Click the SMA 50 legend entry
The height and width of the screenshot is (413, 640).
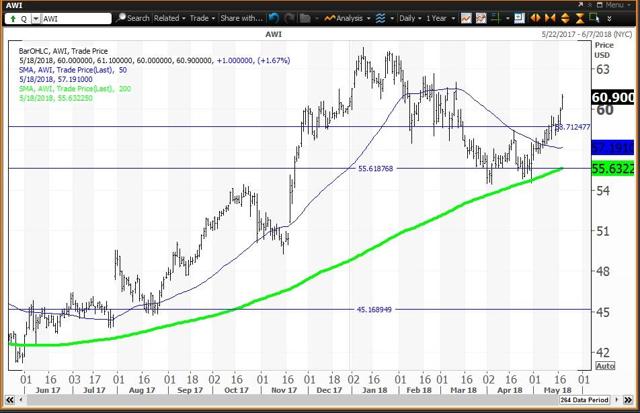73,70
